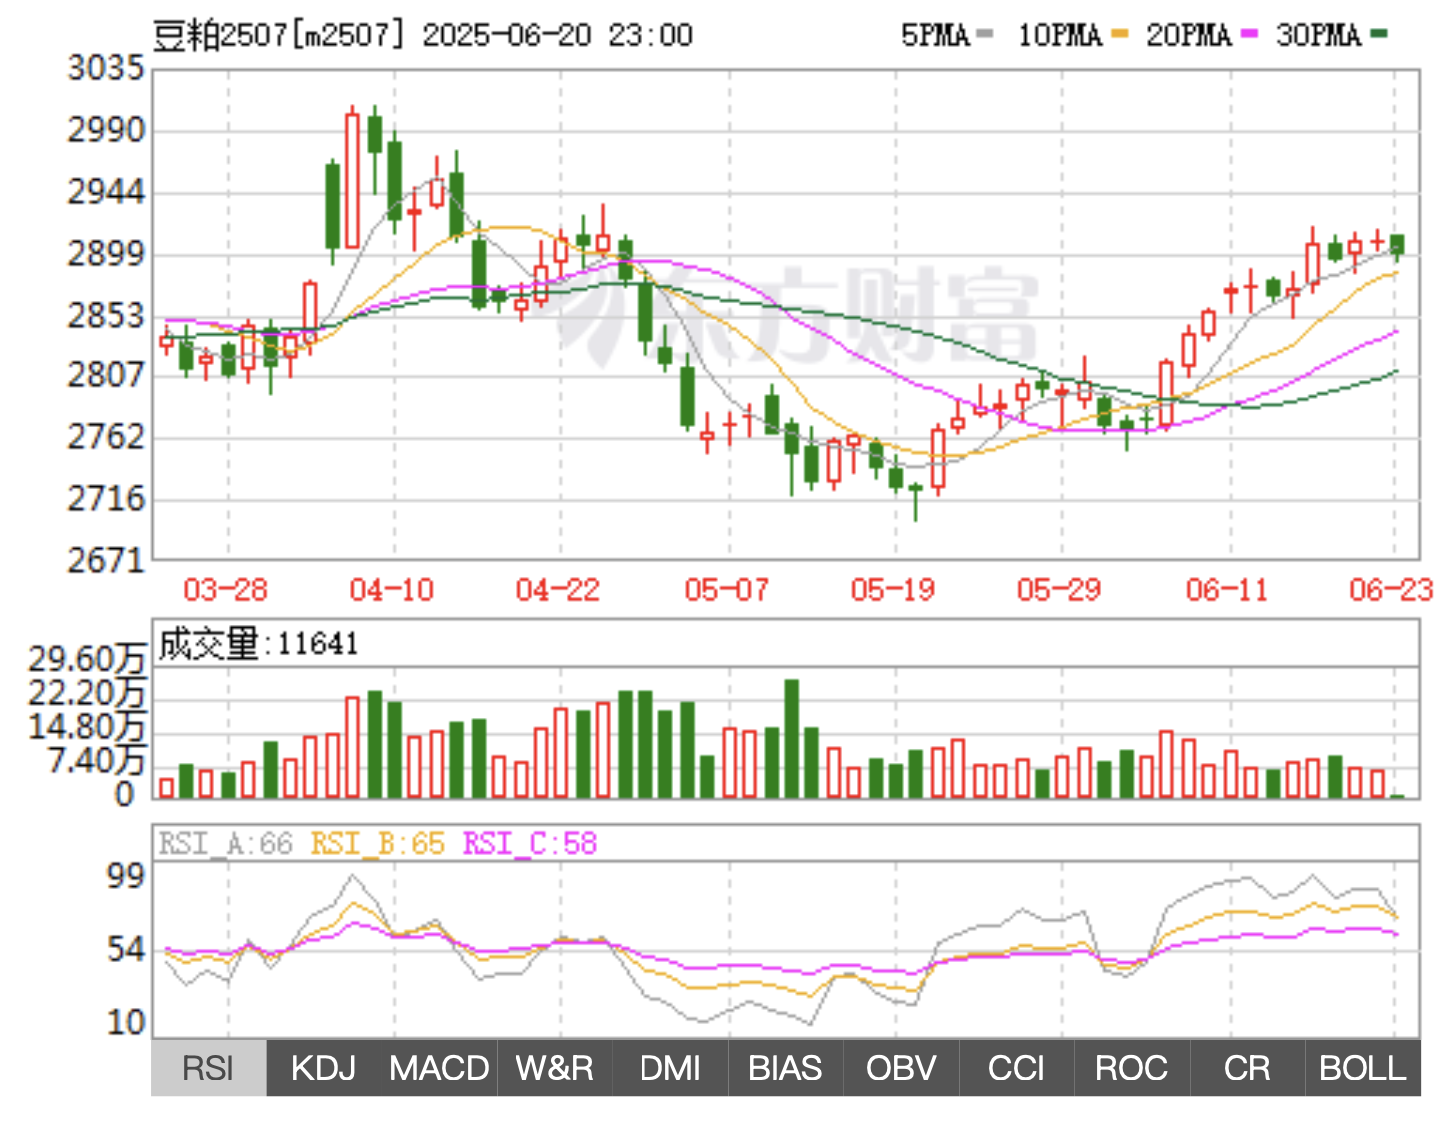Click the timestamp 2025-06-20 23:00
1440x1124 pixels.
(558, 36)
